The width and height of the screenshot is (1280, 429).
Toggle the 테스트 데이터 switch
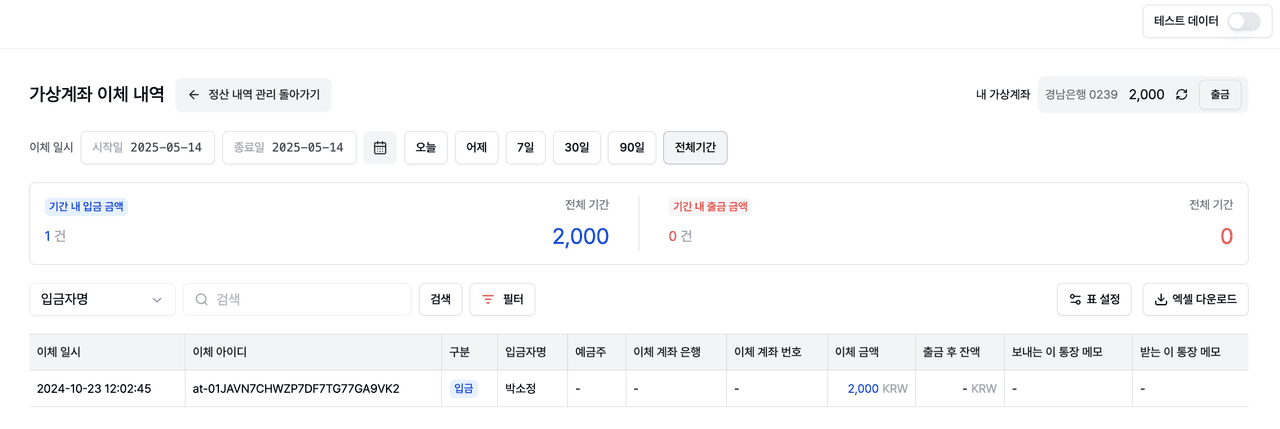point(1243,21)
